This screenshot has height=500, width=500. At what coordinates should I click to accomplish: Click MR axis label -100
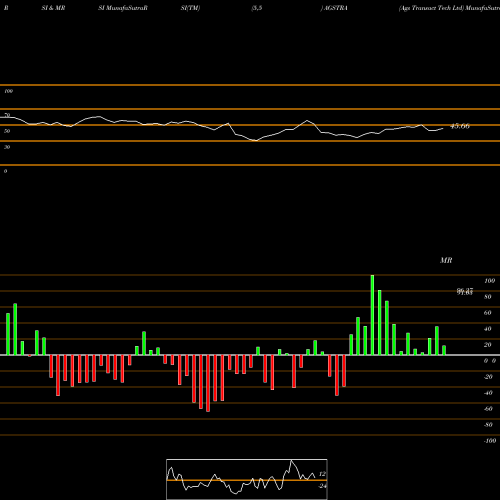click(x=490, y=441)
